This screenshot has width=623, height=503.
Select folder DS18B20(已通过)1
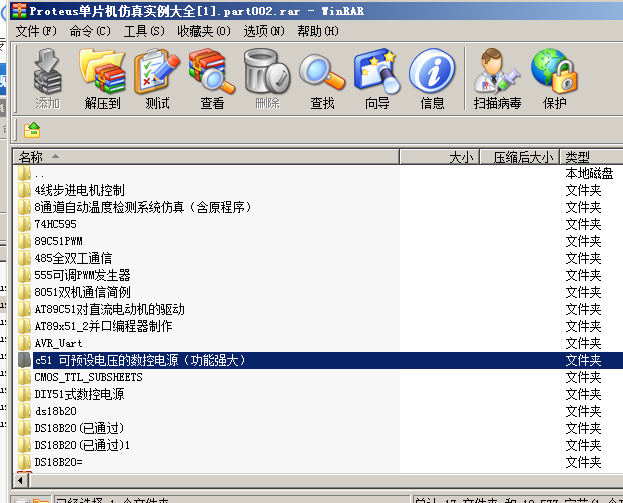pos(82,445)
